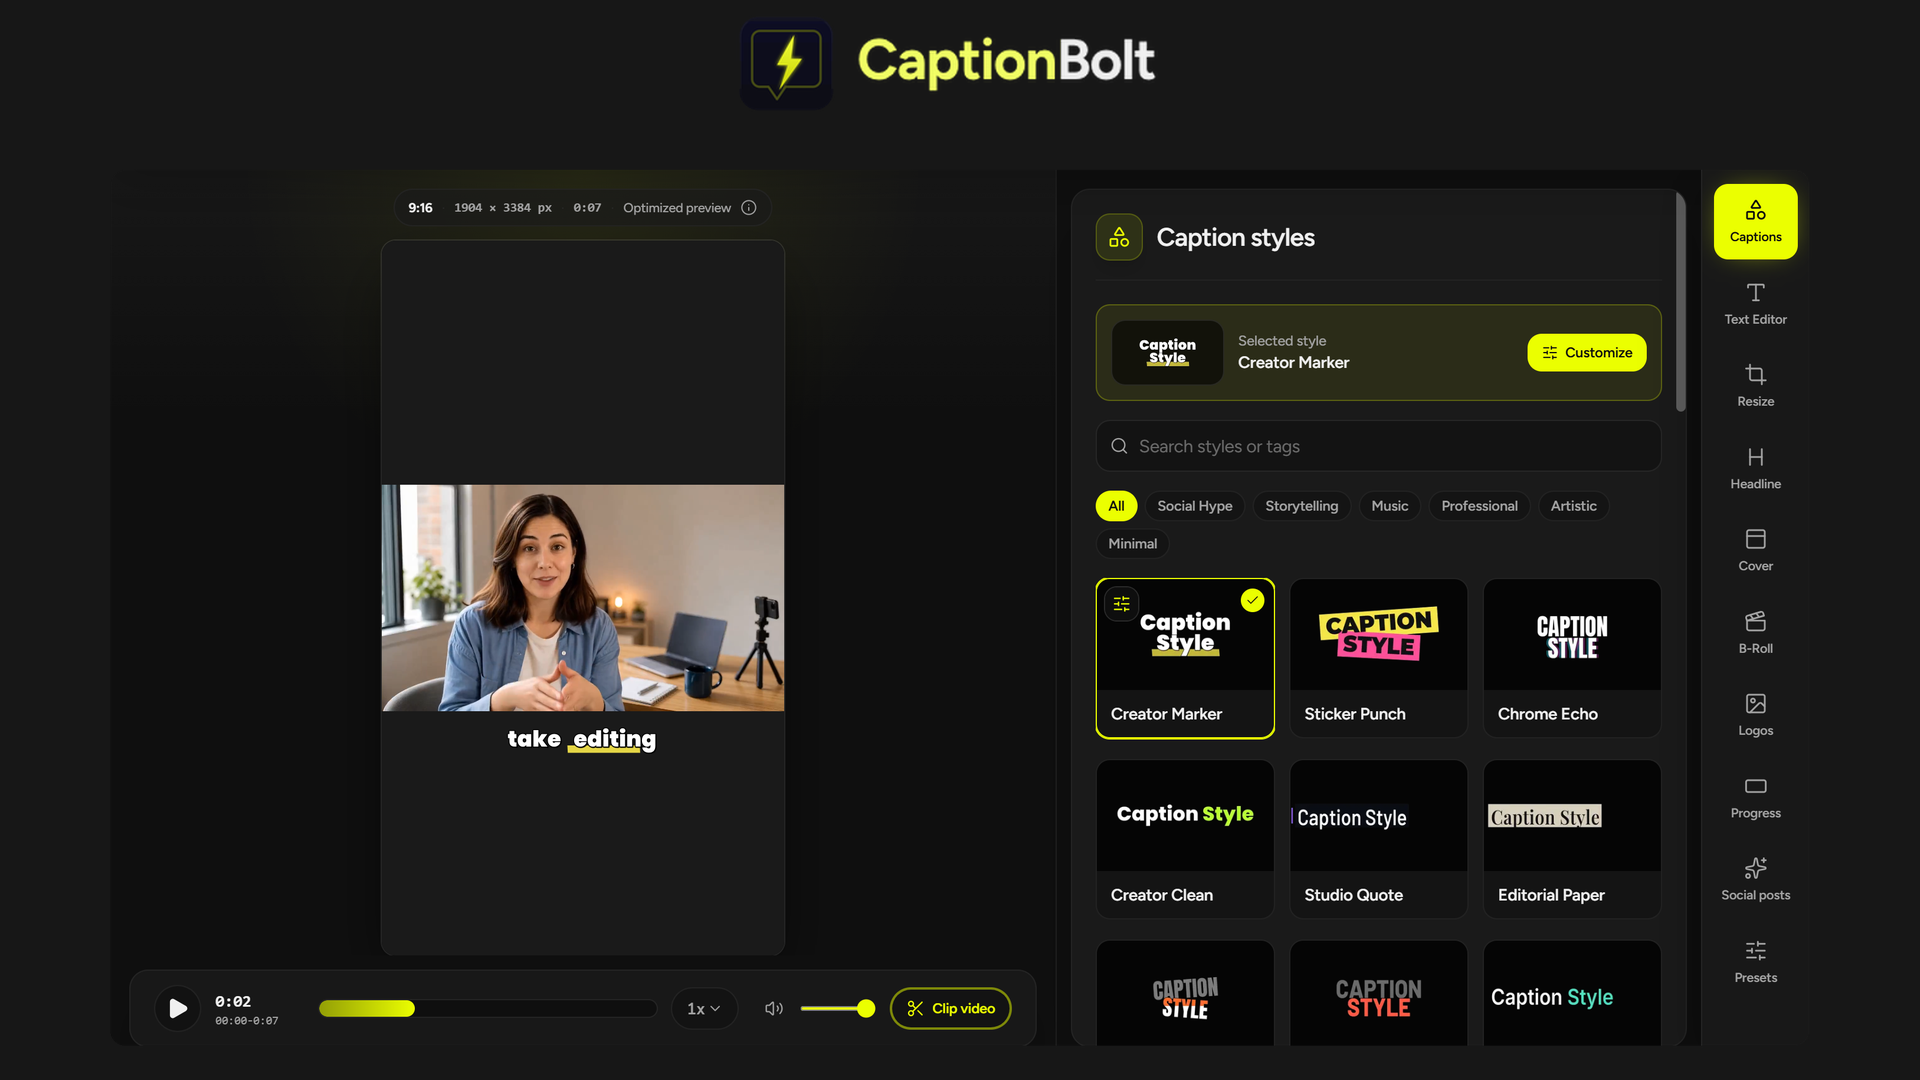Filter styles by Professional tag
Screen dimensions: 1920x1080
click(1479, 506)
